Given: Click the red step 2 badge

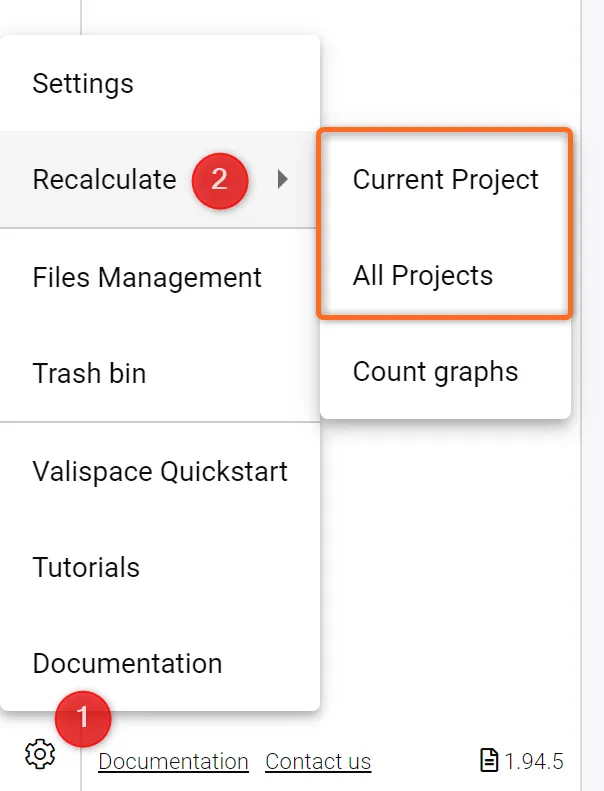Looking at the screenshot, I should (219, 180).
